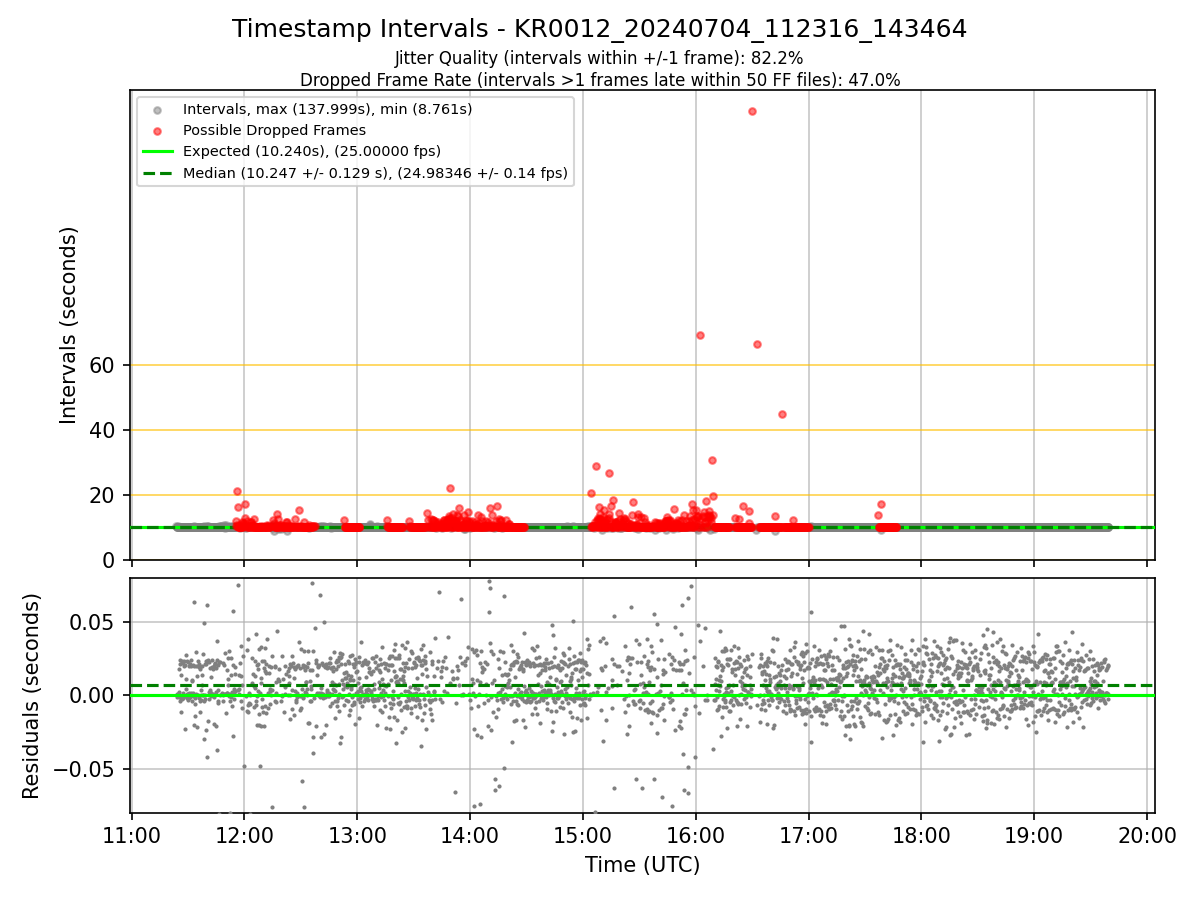Click the x-axis tick label '20:00'
Viewport: 1200px width, 900px height.
coord(1147,836)
